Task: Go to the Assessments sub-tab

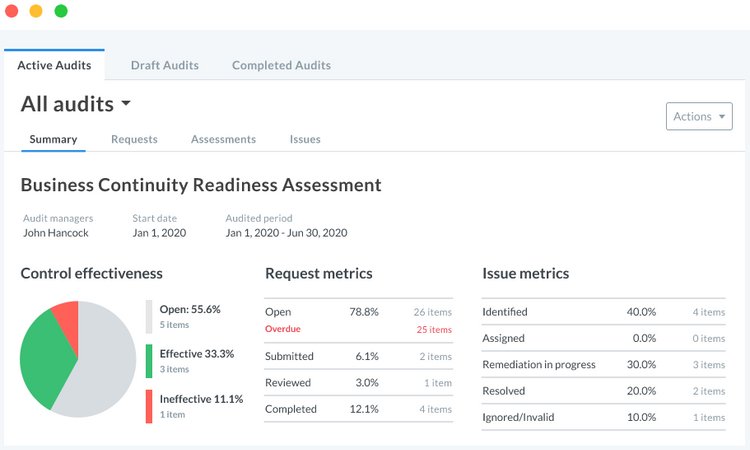Action: coord(223,139)
